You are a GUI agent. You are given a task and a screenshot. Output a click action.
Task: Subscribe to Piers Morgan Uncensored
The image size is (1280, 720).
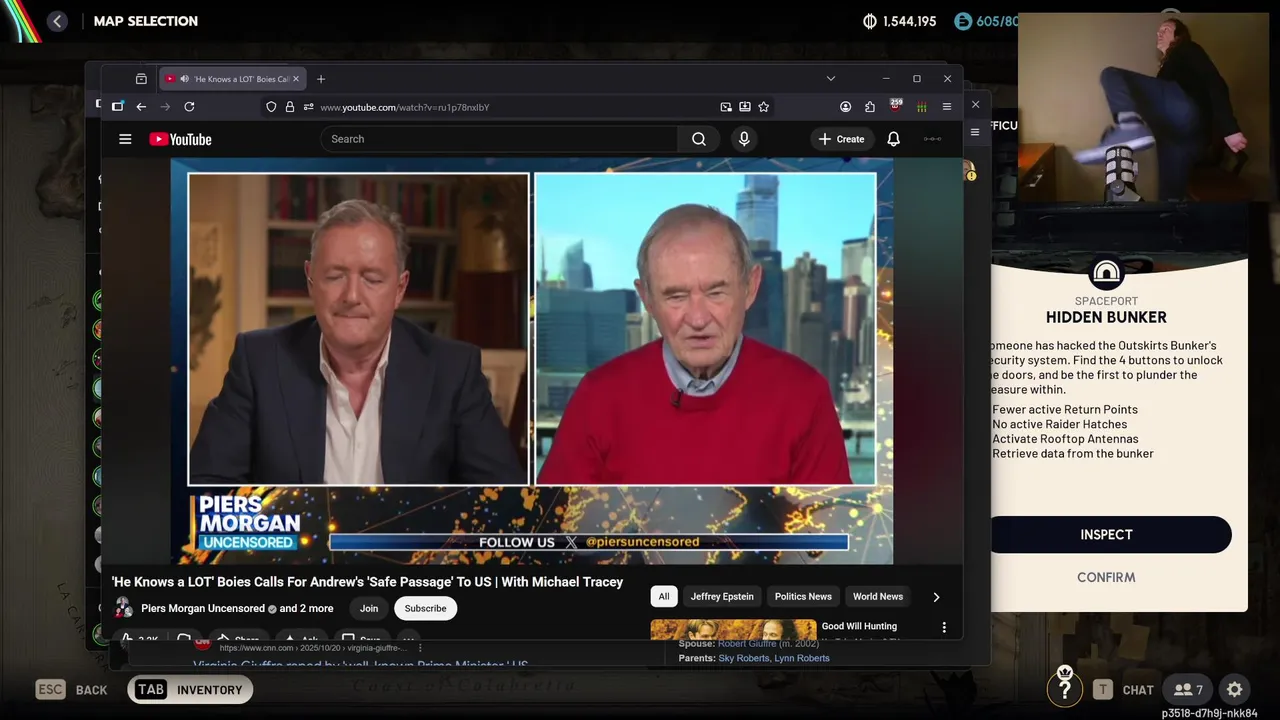pyautogui.click(x=425, y=608)
